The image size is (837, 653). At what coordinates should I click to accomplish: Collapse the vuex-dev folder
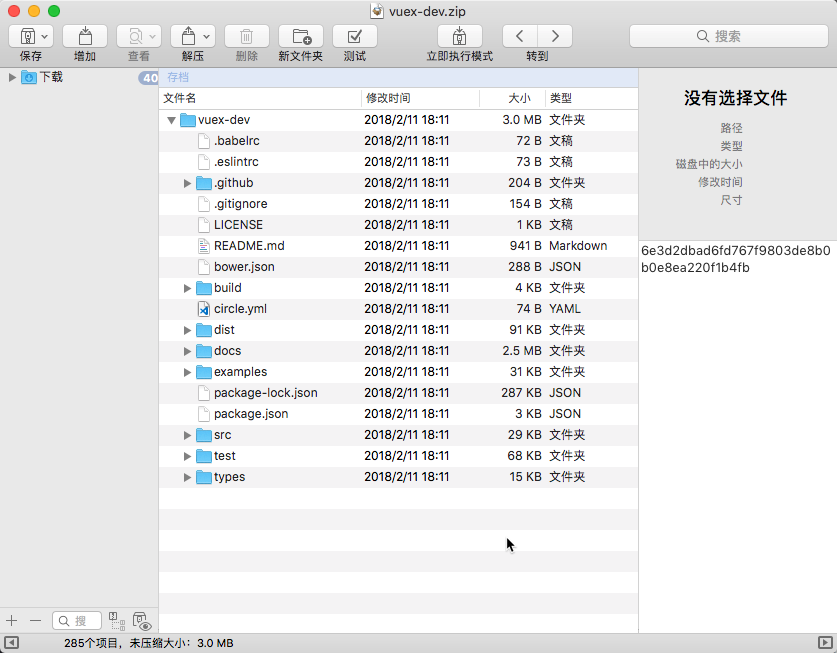(x=171, y=120)
